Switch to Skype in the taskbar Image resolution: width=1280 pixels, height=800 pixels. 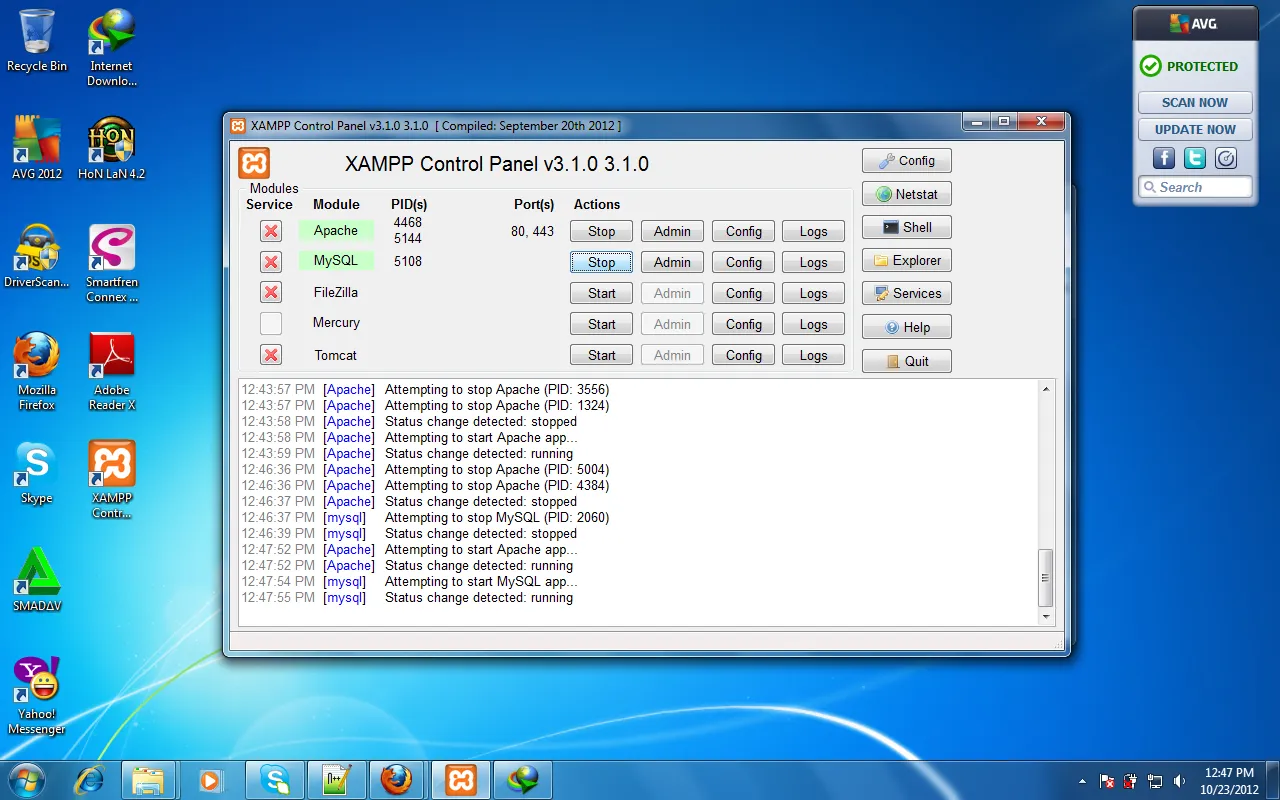pos(275,780)
